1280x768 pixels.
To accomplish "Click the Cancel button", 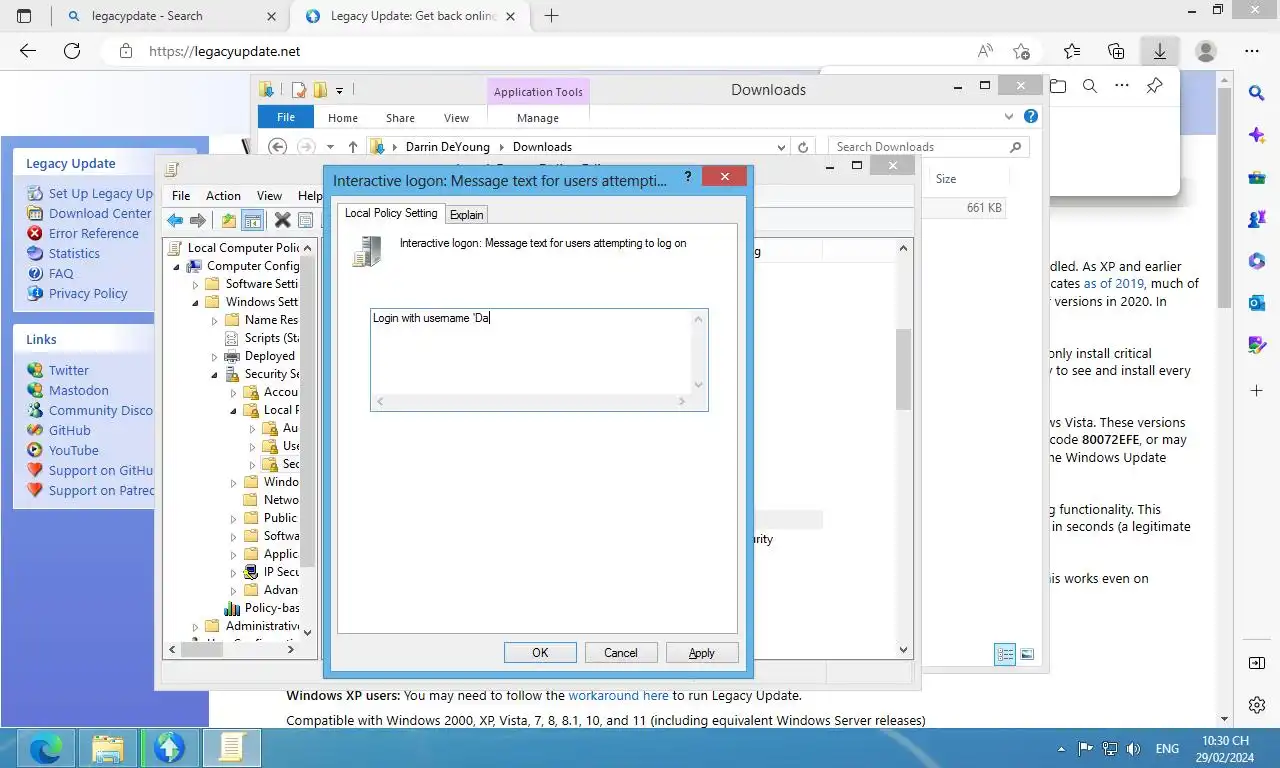I will tap(620, 652).
